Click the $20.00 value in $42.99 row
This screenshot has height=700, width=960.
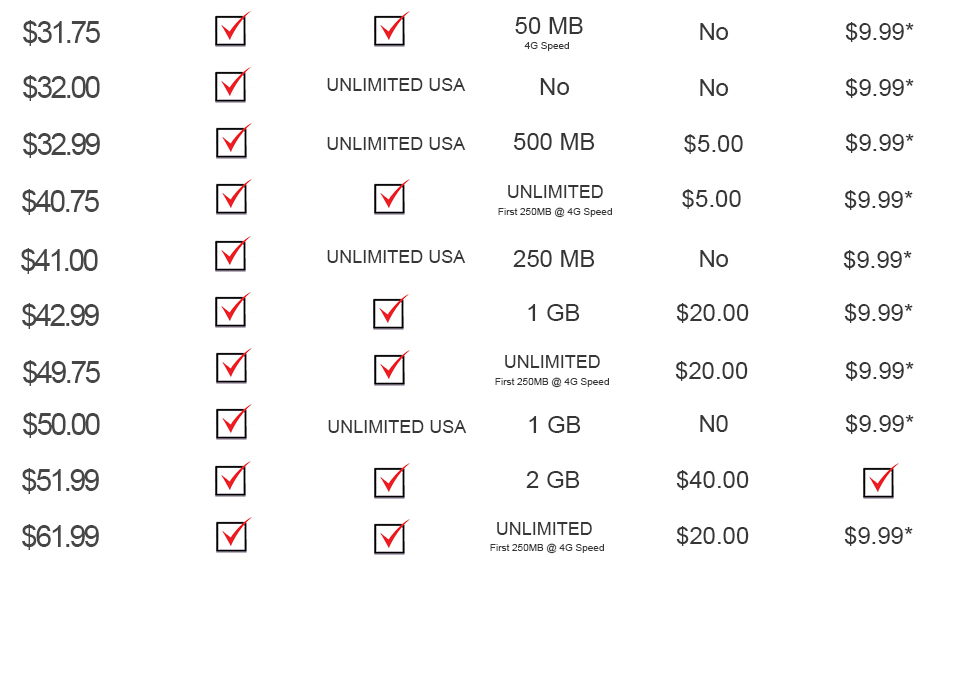(x=712, y=313)
